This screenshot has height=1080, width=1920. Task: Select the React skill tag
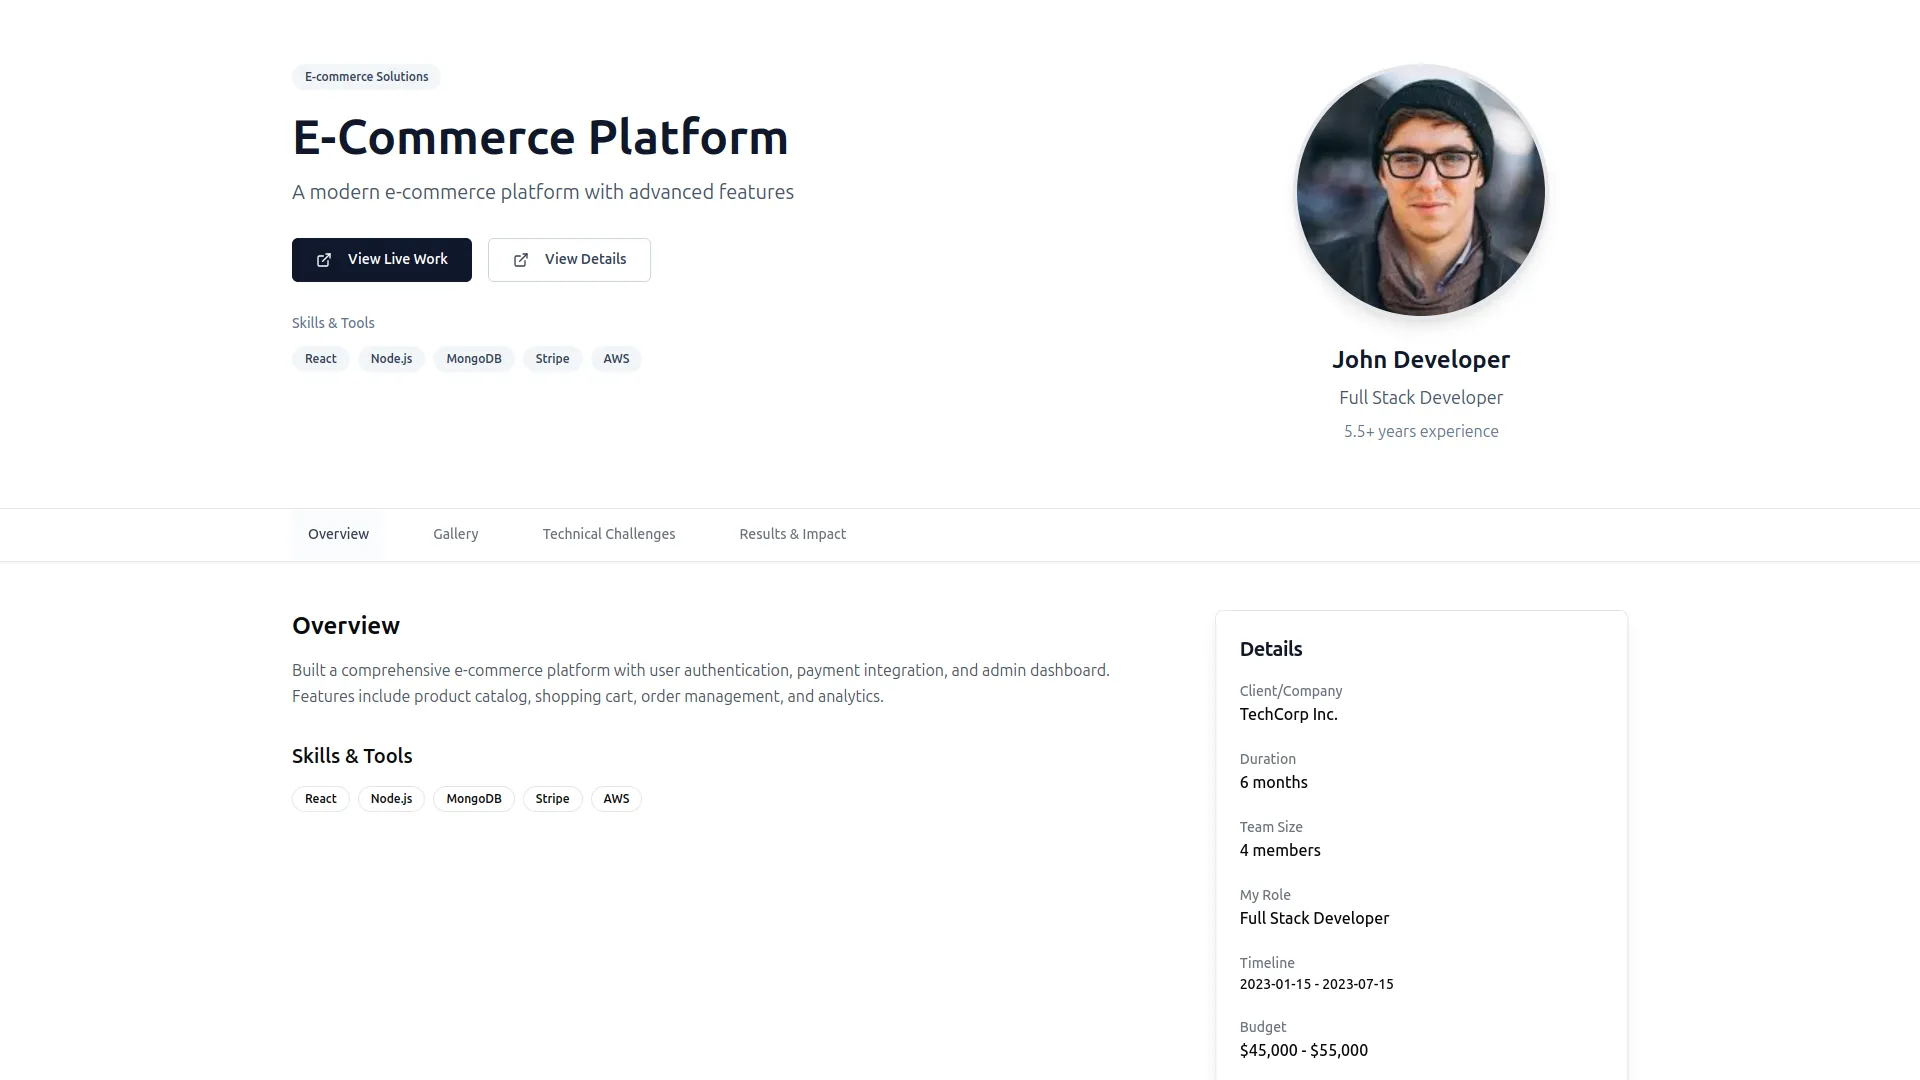(320, 359)
